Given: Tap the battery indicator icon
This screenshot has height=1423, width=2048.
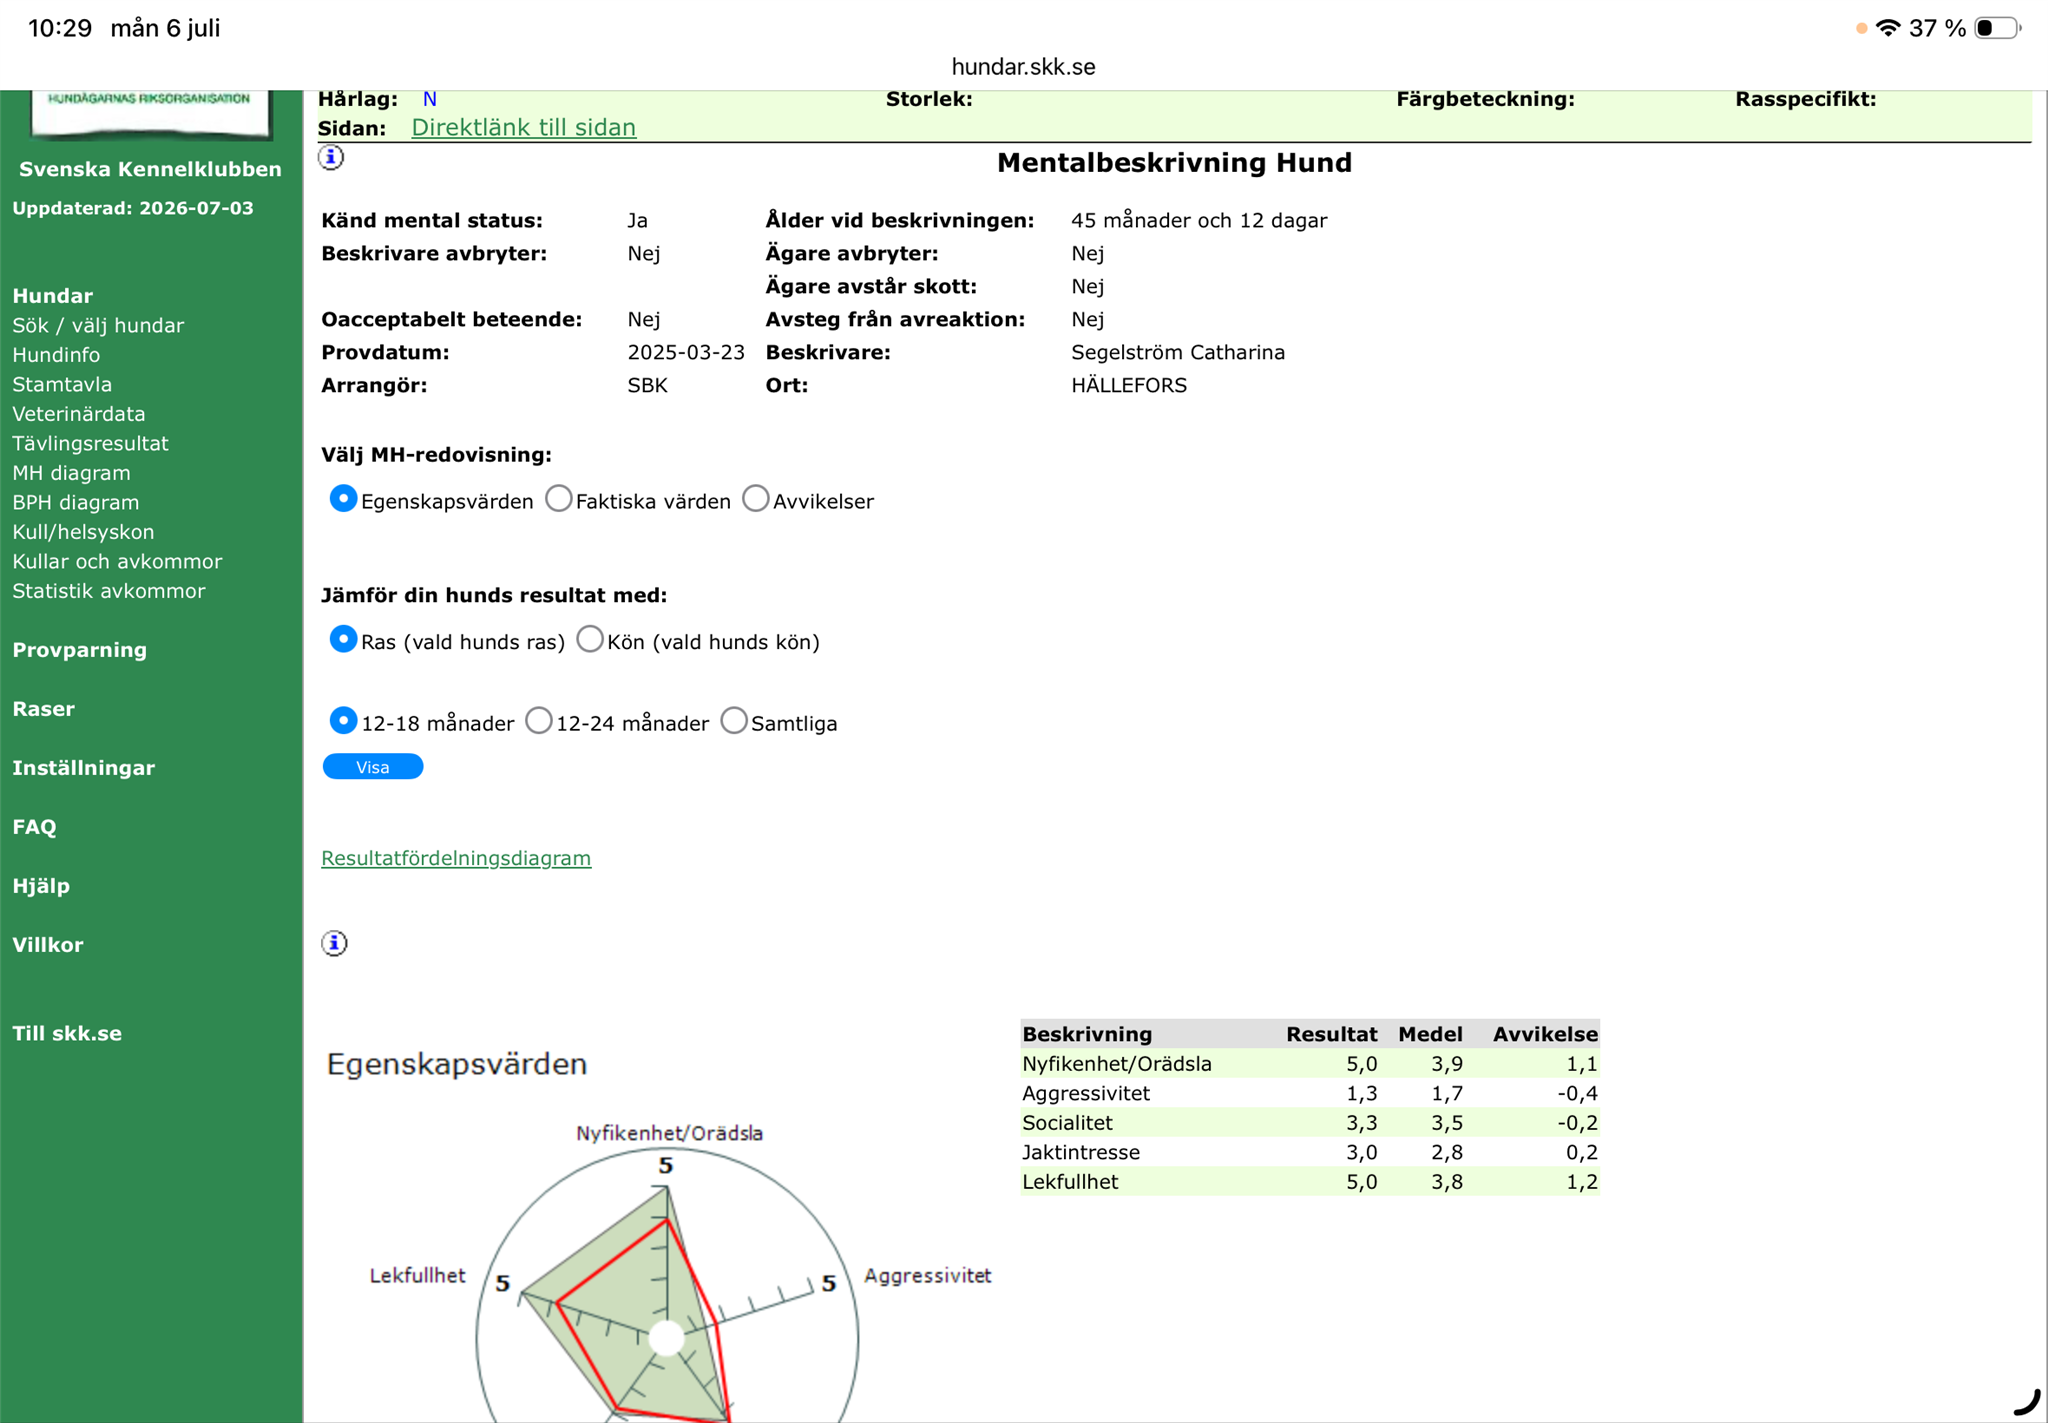Looking at the screenshot, I should point(1998,28).
